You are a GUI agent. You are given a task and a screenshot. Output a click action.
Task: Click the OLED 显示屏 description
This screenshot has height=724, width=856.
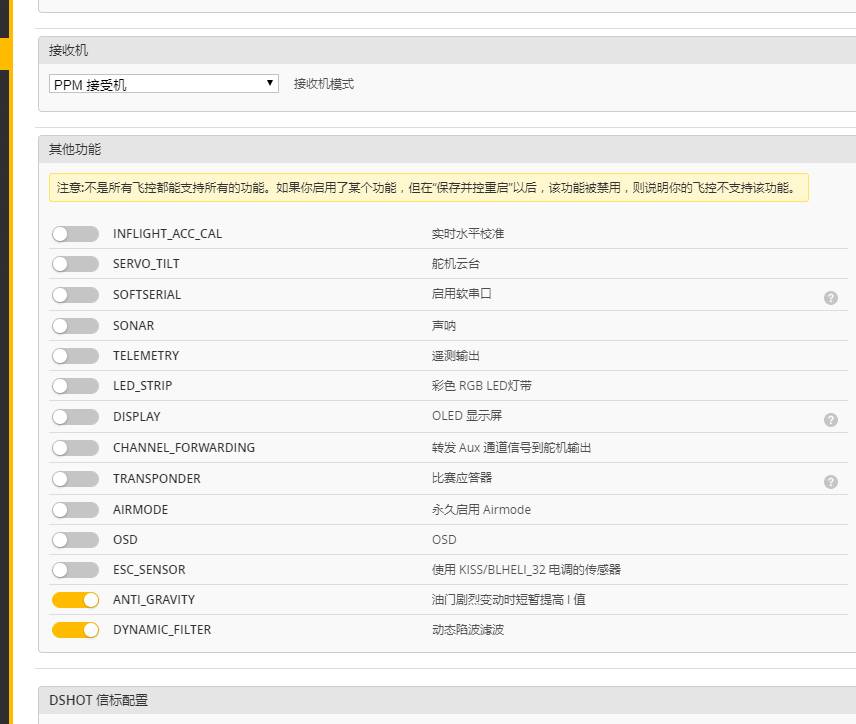click(467, 416)
